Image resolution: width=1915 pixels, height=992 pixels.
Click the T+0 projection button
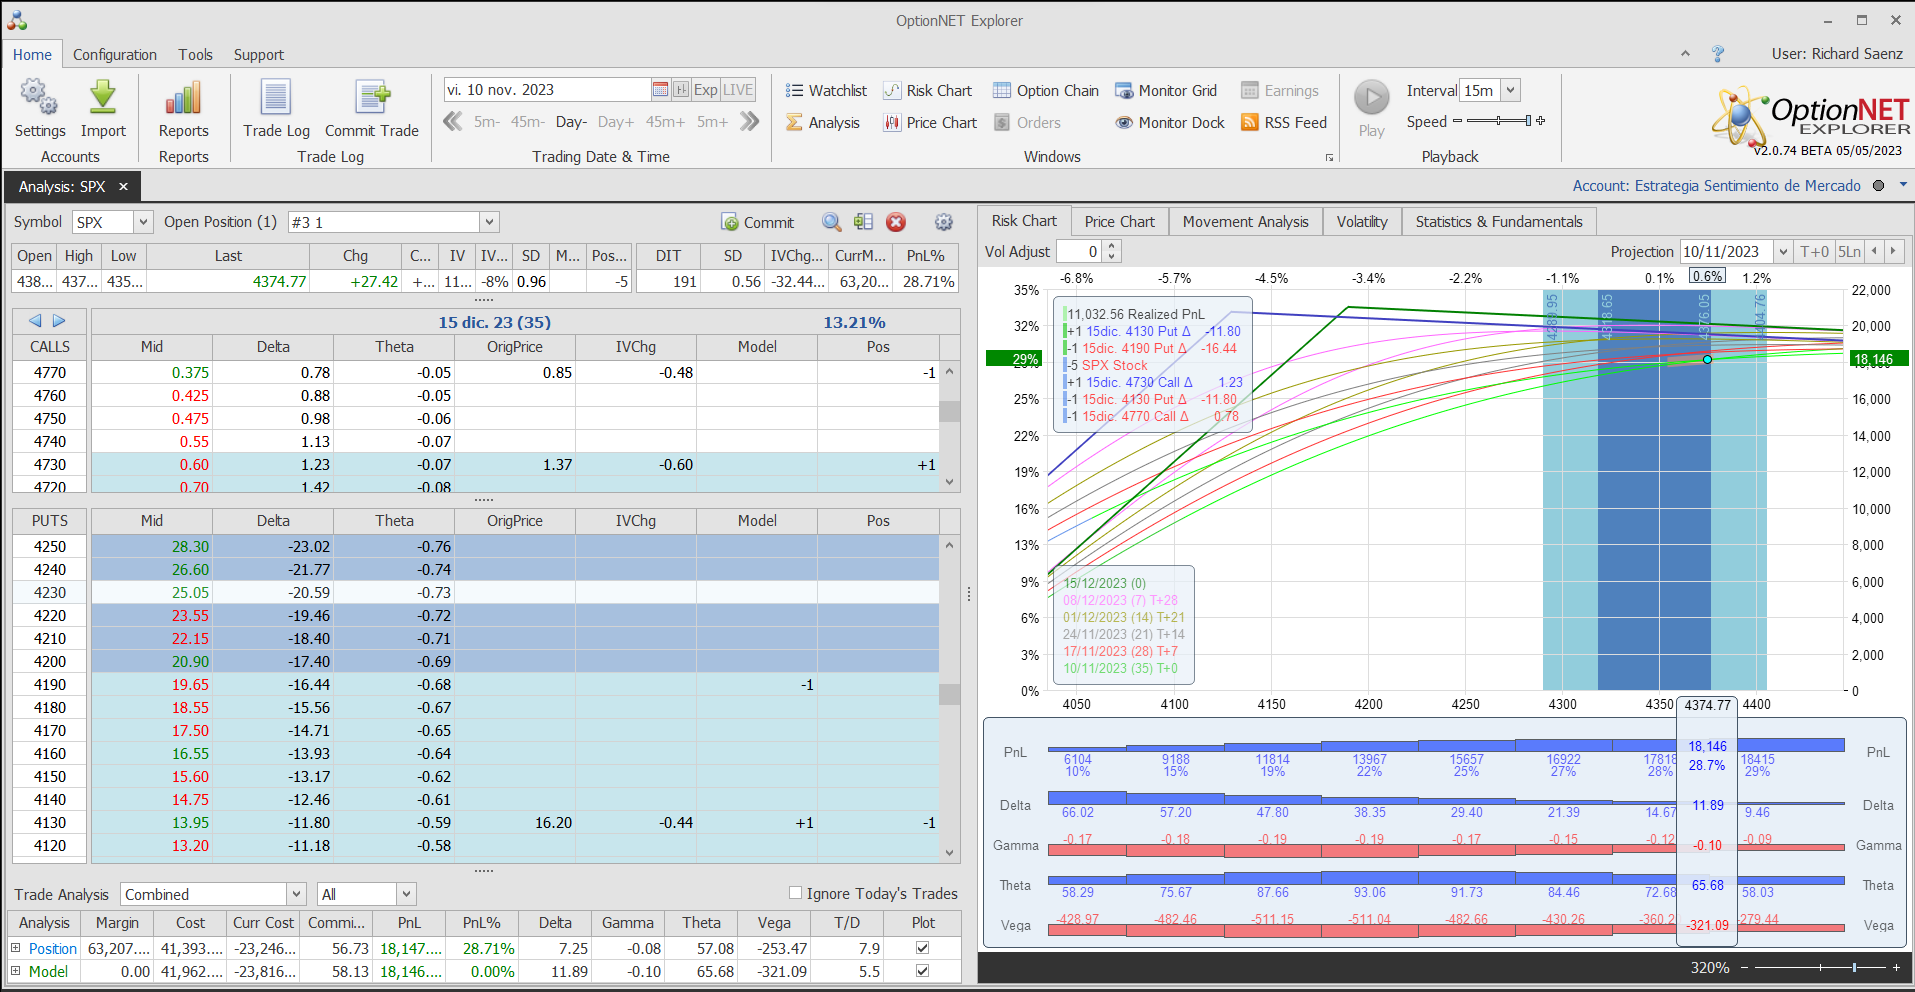[1814, 252]
